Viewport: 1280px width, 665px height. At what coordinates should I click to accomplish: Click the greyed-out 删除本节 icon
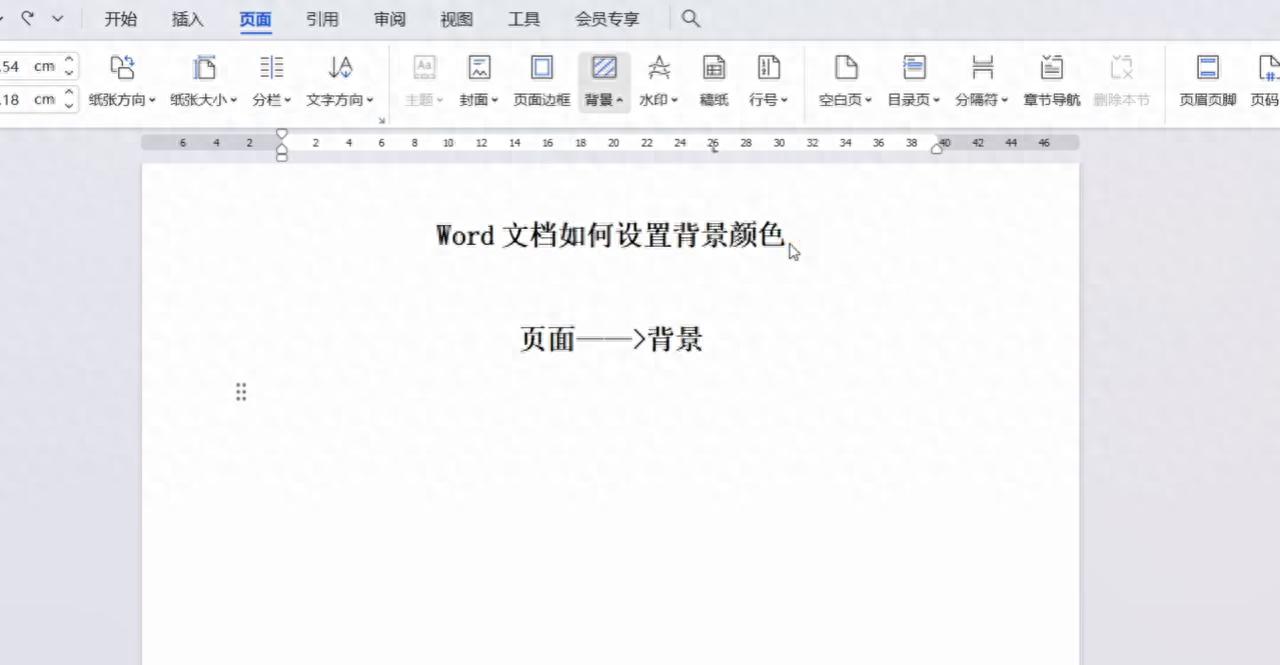(x=1122, y=67)
